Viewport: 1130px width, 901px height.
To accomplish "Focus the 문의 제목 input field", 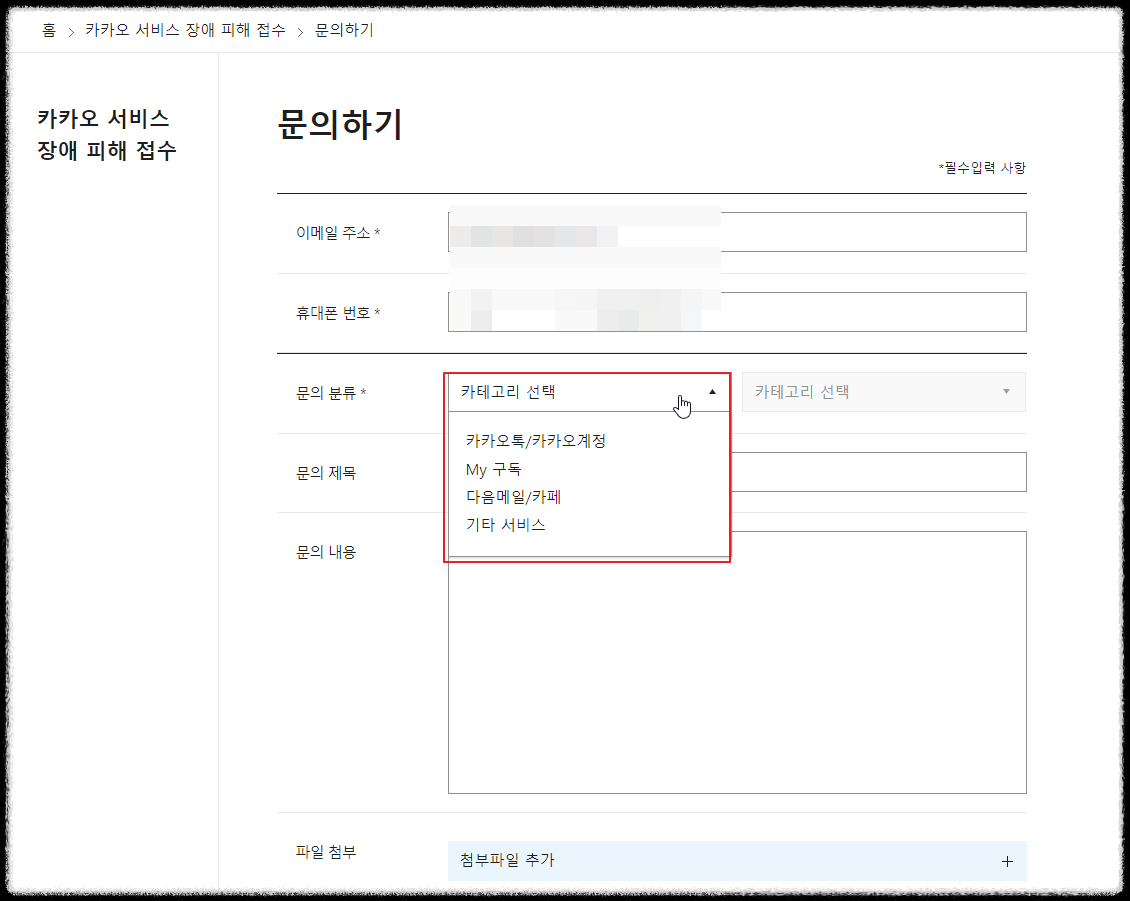I will (878, 472).
